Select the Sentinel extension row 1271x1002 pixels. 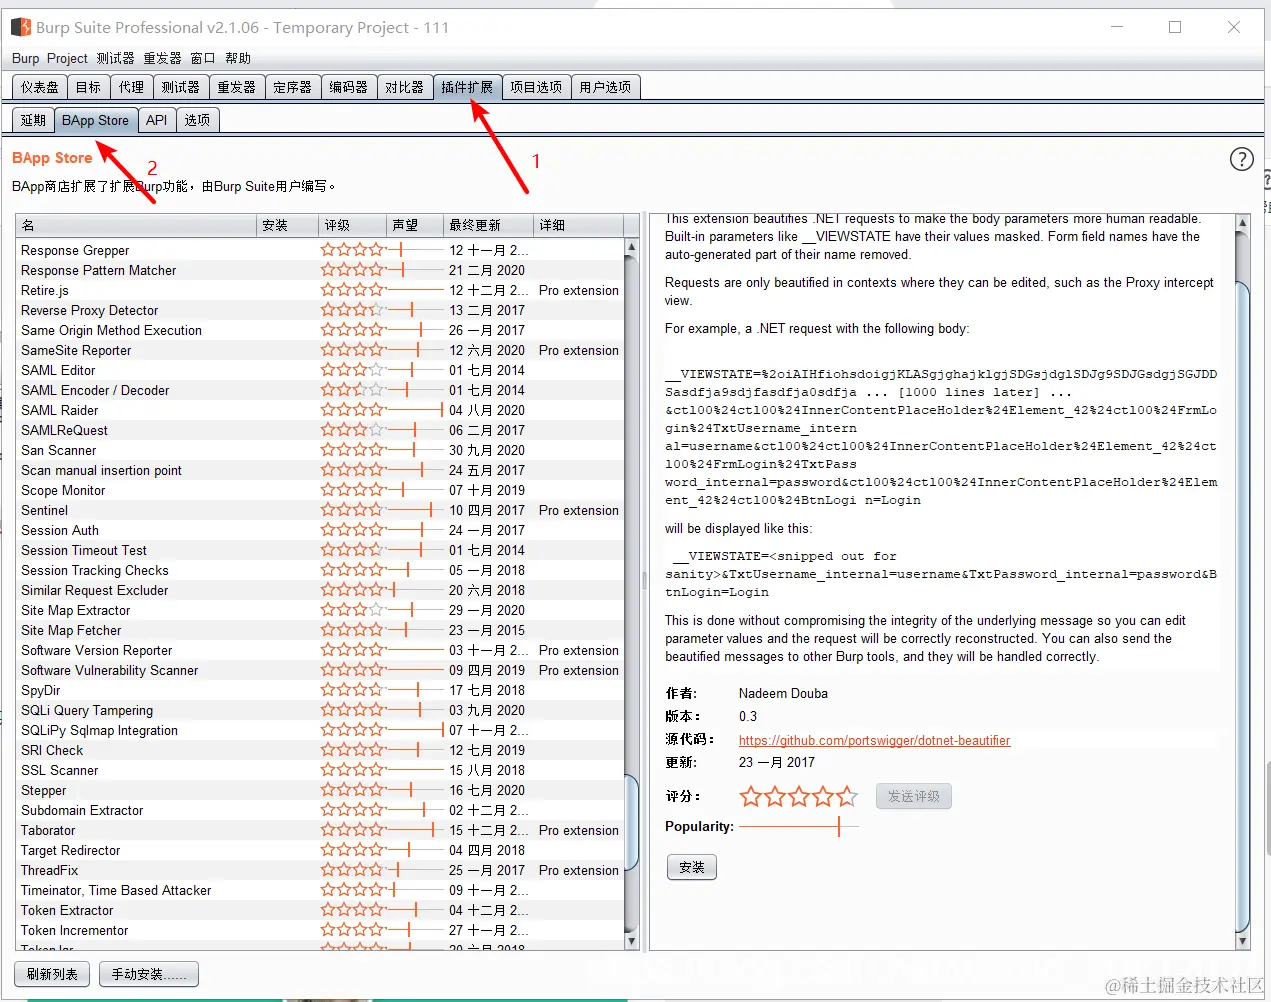(x=320, y=510)
